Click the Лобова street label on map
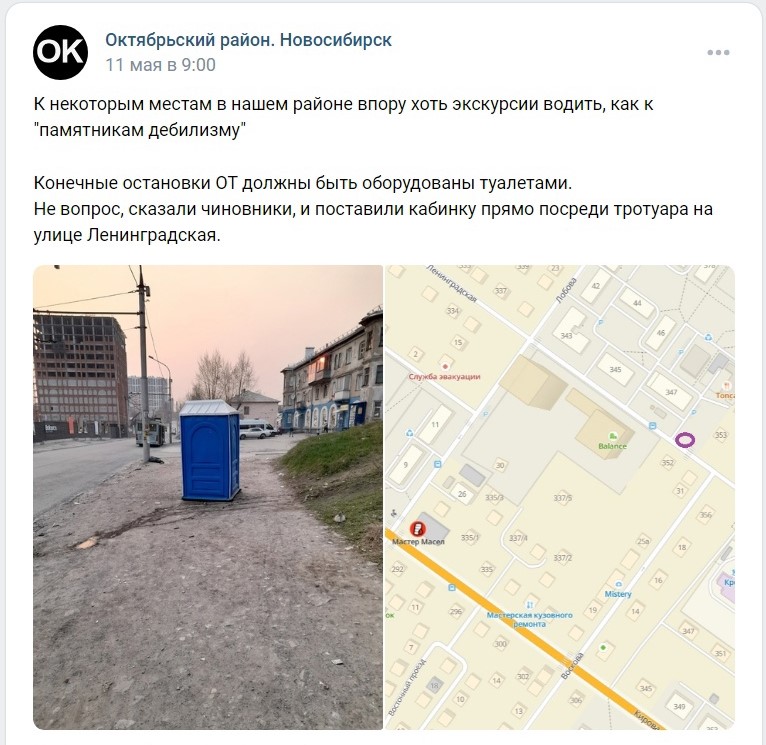The width and height of the screenshot is (766, 745). click(x=567, y=291)
